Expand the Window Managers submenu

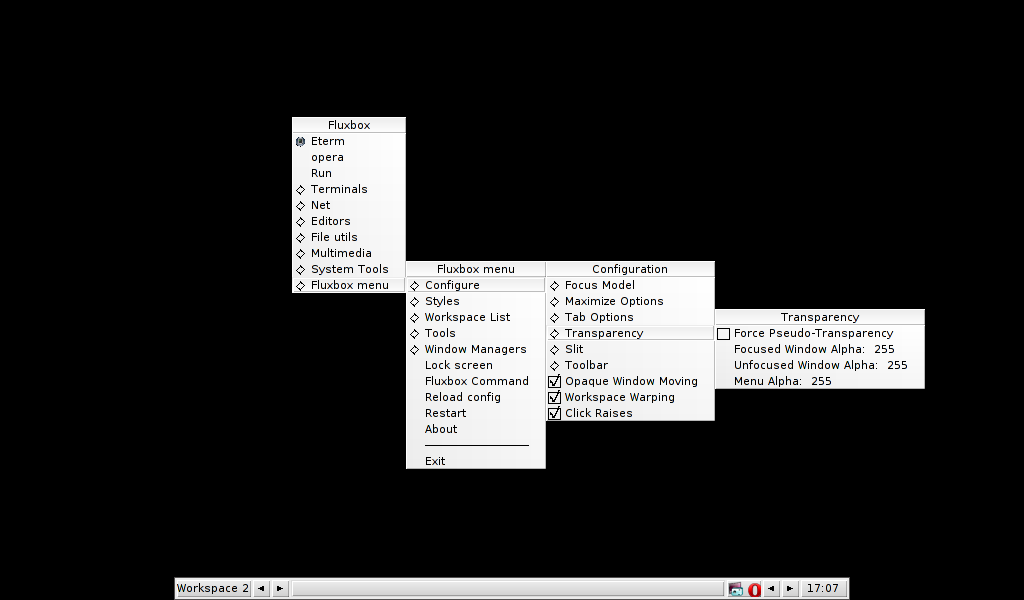[475, 349]
